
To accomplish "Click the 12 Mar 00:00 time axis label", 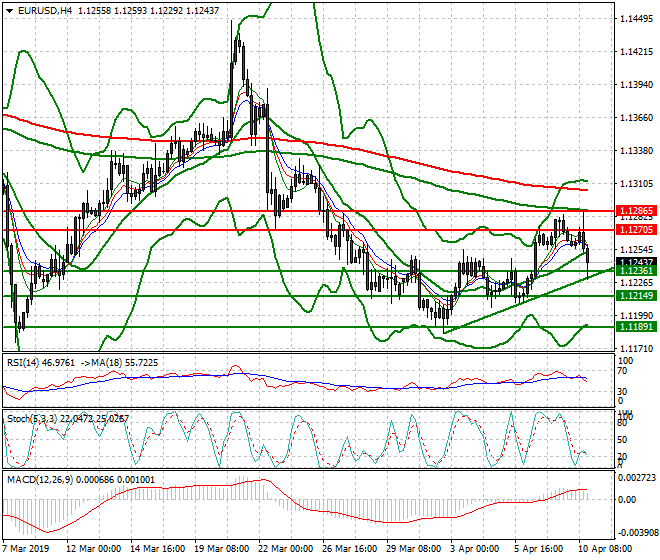I will coord(94,549).
